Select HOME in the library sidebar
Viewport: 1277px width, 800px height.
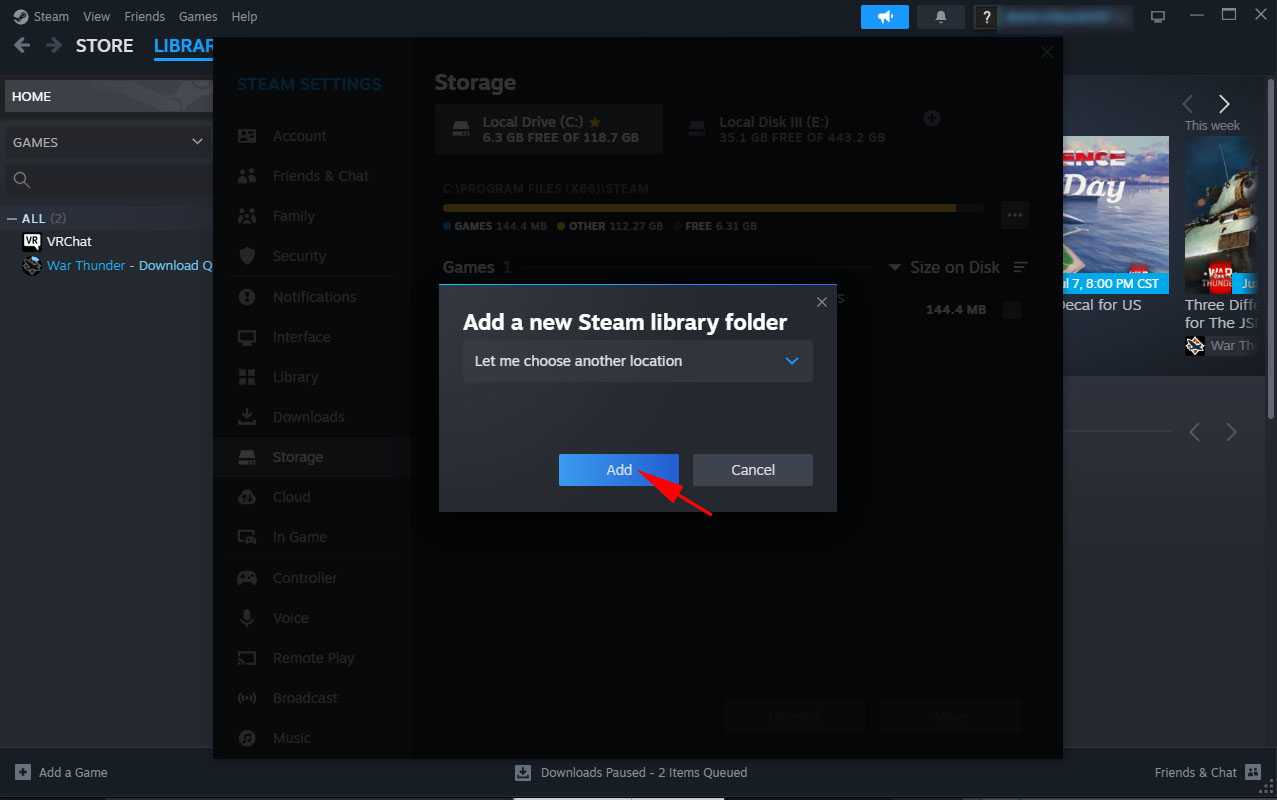[108, 96]
